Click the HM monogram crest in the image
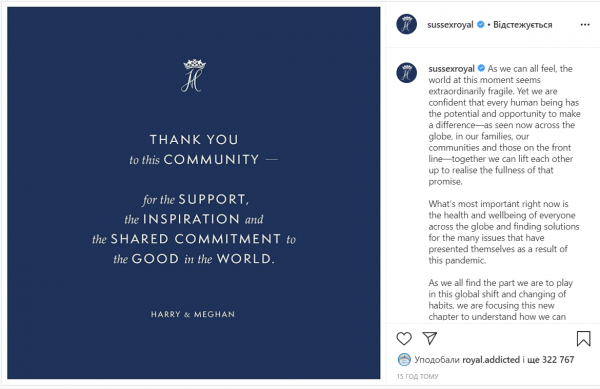This screenshot has width=600, height=389. tap(194, 76)
